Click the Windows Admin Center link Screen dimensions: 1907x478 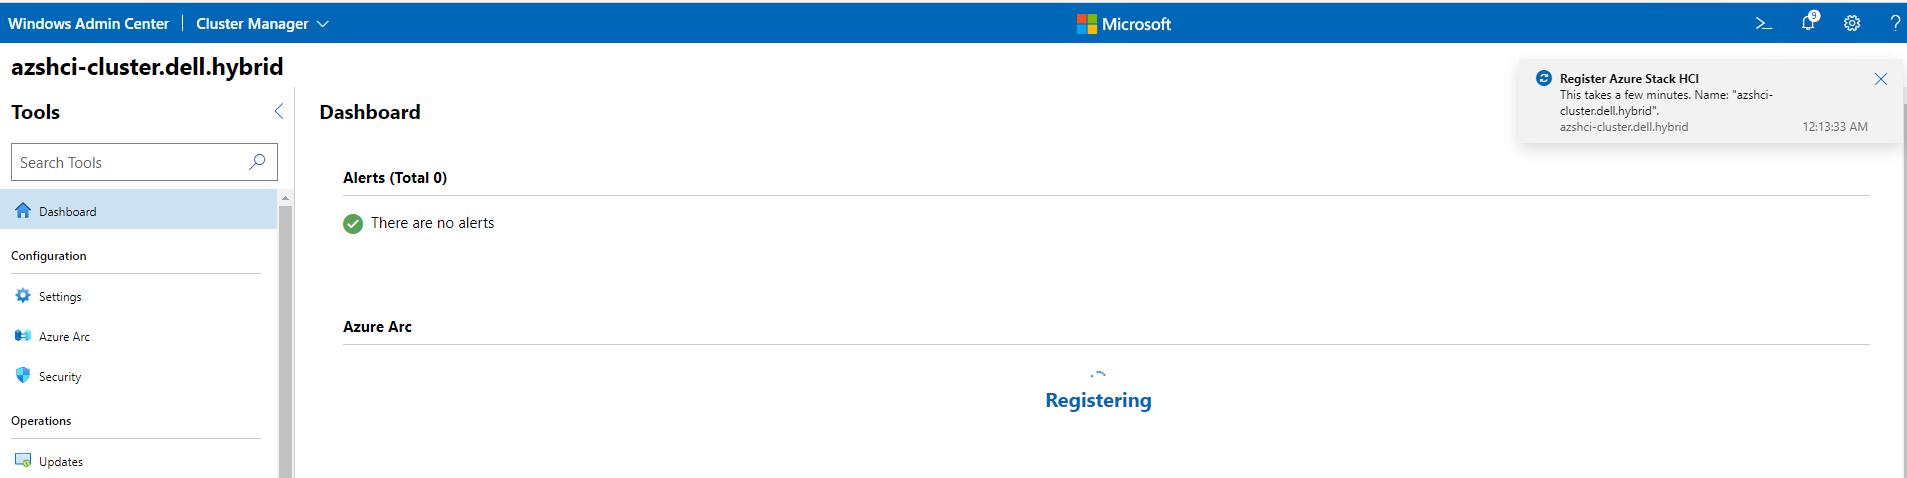88,24
